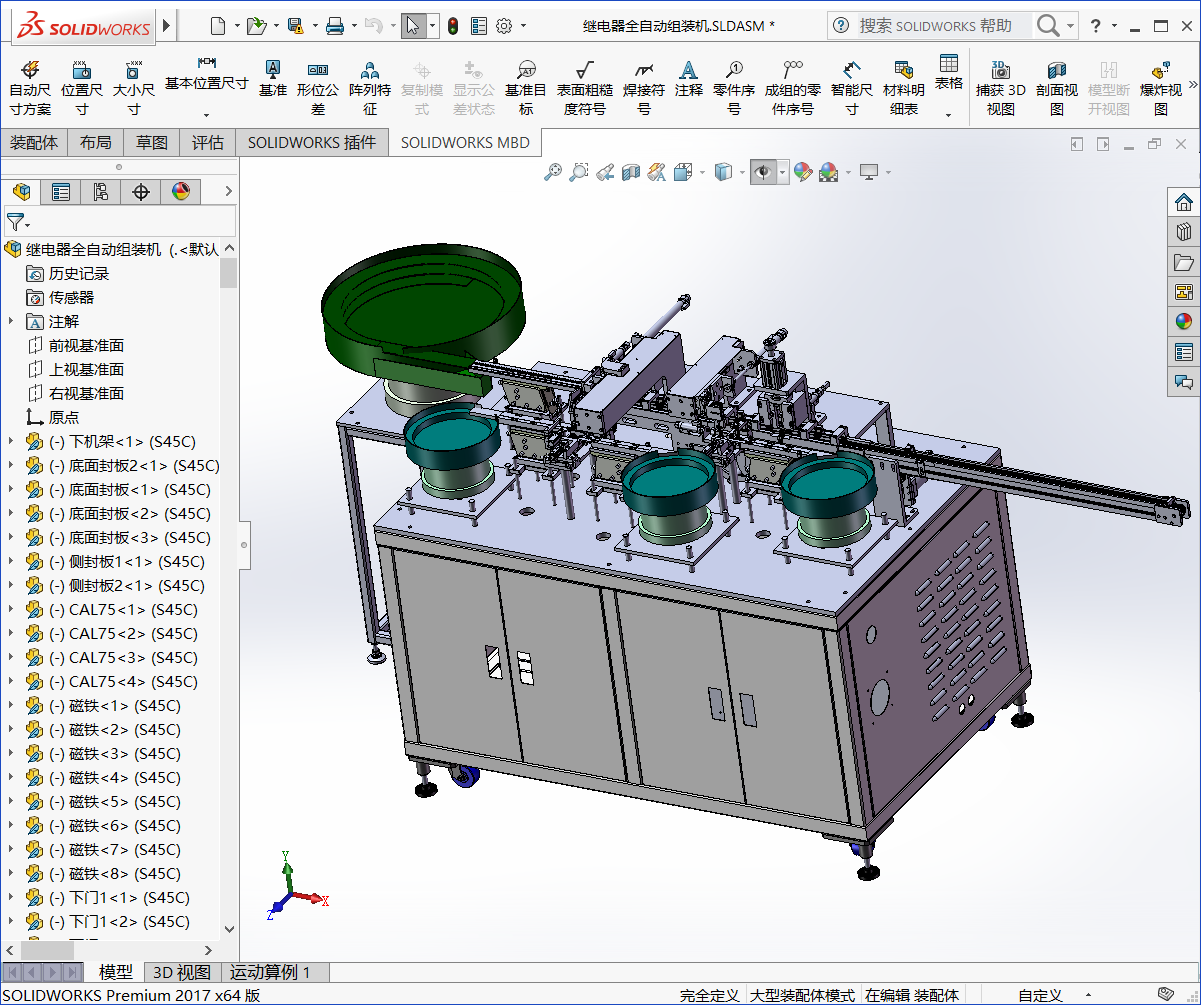Select the 零件序号 balloon tool
Image resolution: width=1201 pixels, height=1005 pixels.
734,88
